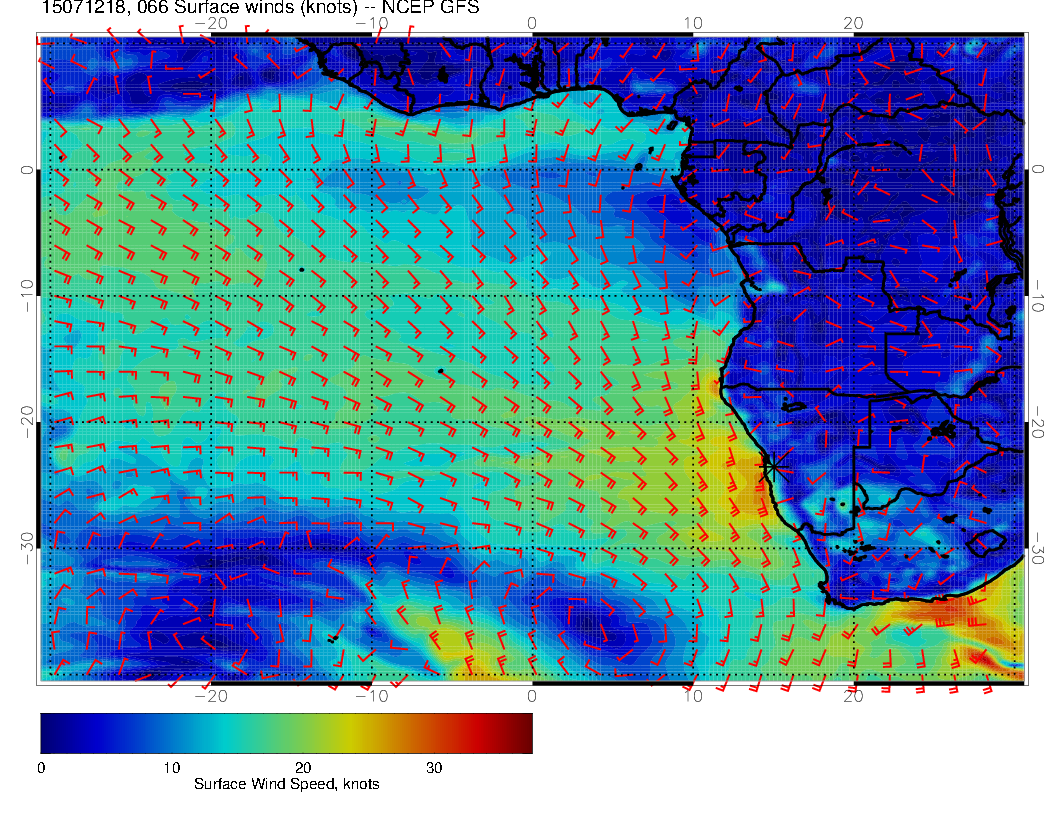Click the '20' longitude label on bottom axis
Image resolution: width=1056 pixels, height=816 pixels.
(x=853, y=696)
